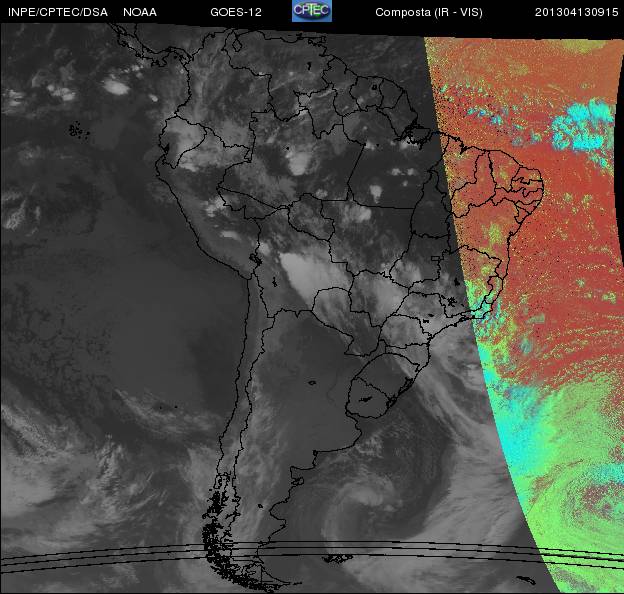The image size is (624, 594).
Task: Click the 201304130915 timestamp
Action: coord(576,12)
